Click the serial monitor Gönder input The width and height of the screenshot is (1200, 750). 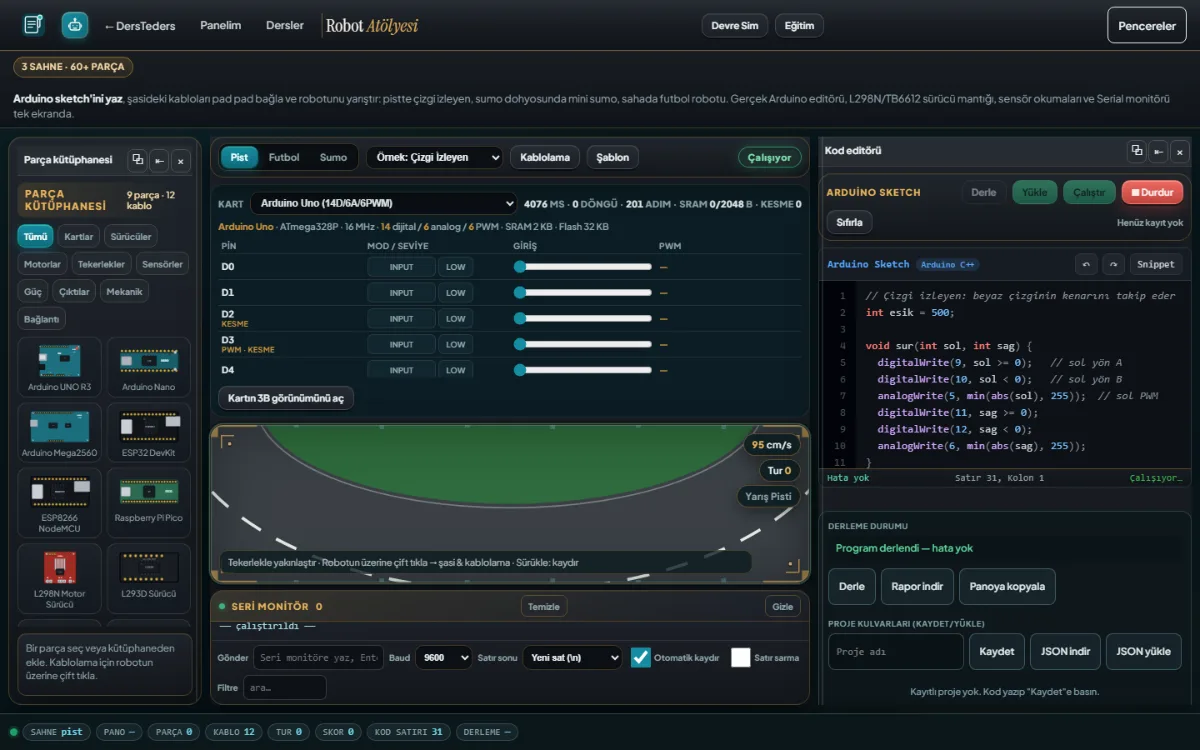(318, 658)
